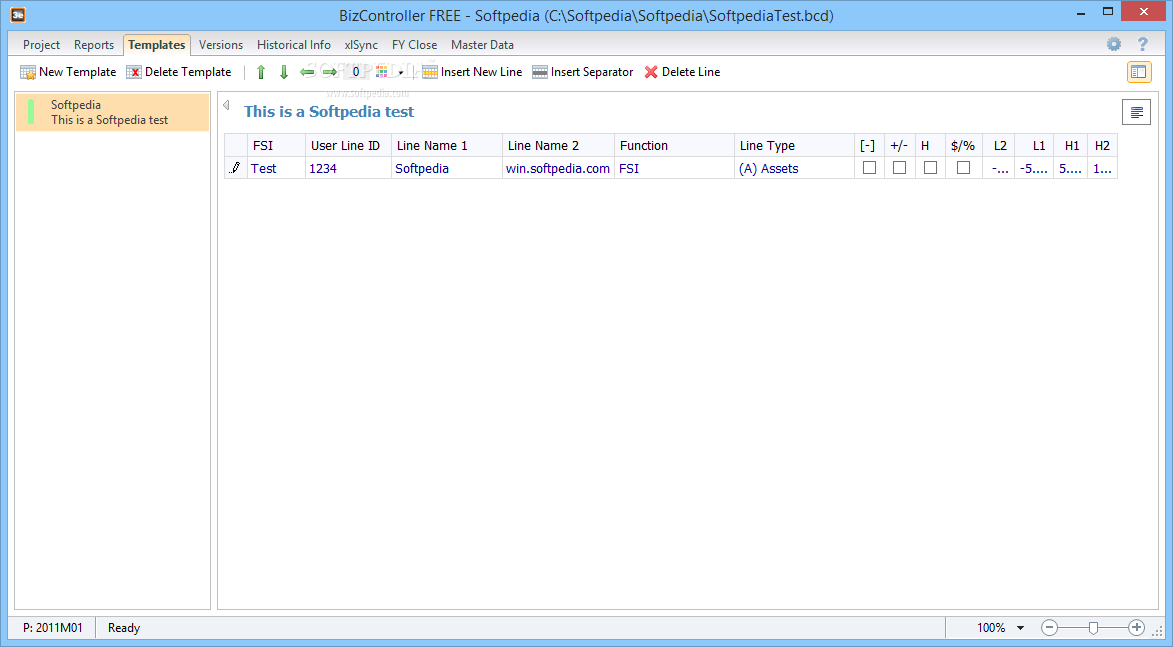This screenshot has height=647, width=1173.
Task: Open the color grid picker icon
Action: click(x=382, y=72)
